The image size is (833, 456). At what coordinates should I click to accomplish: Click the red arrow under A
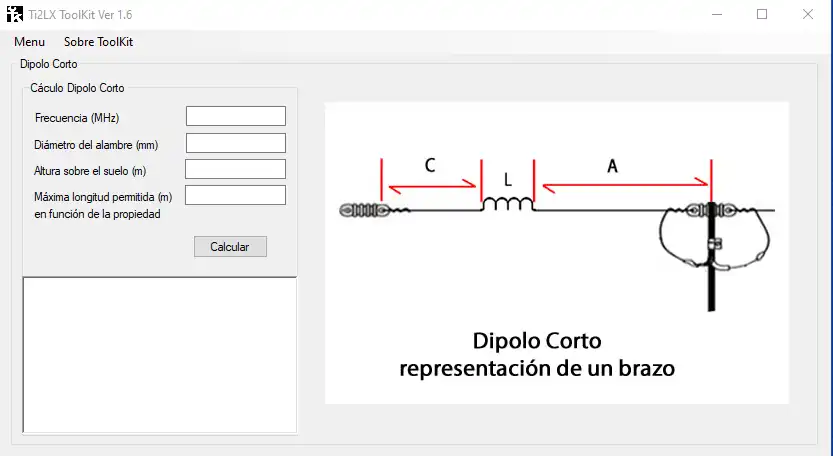[x=625, y=185]
